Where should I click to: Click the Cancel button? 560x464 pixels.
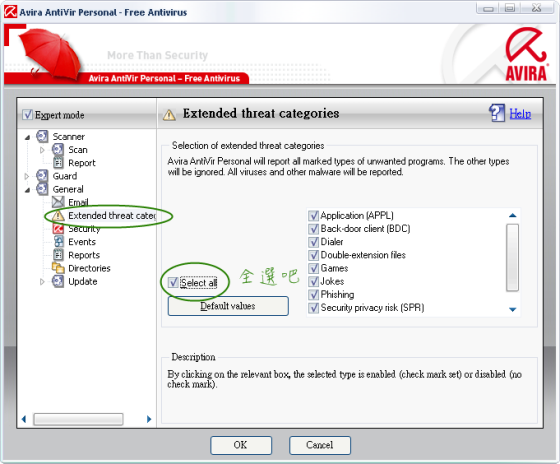pos(320,445)
